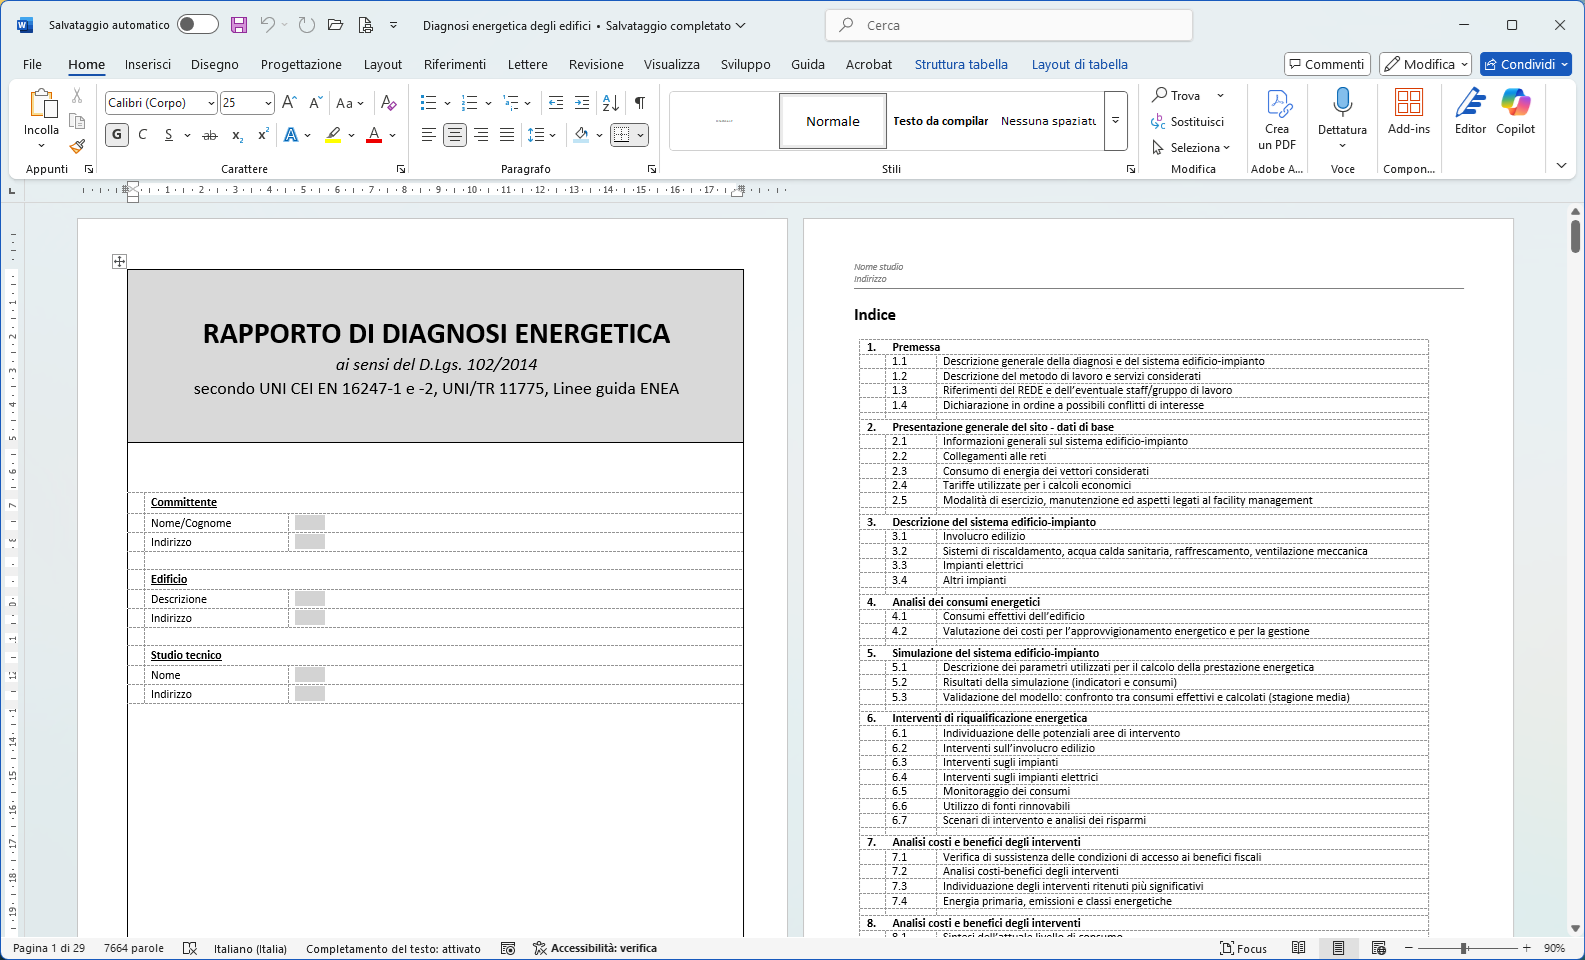Expand the Incolla paste options arrow

pyautogui.click(x=41, y=146)
